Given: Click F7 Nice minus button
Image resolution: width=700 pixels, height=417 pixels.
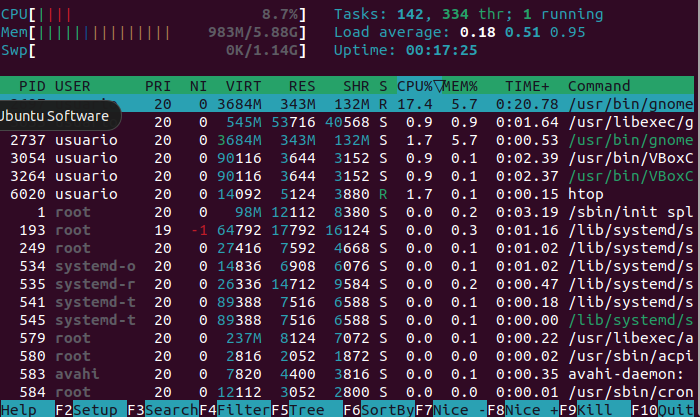Looking at the screenshot, I should 451,409.
